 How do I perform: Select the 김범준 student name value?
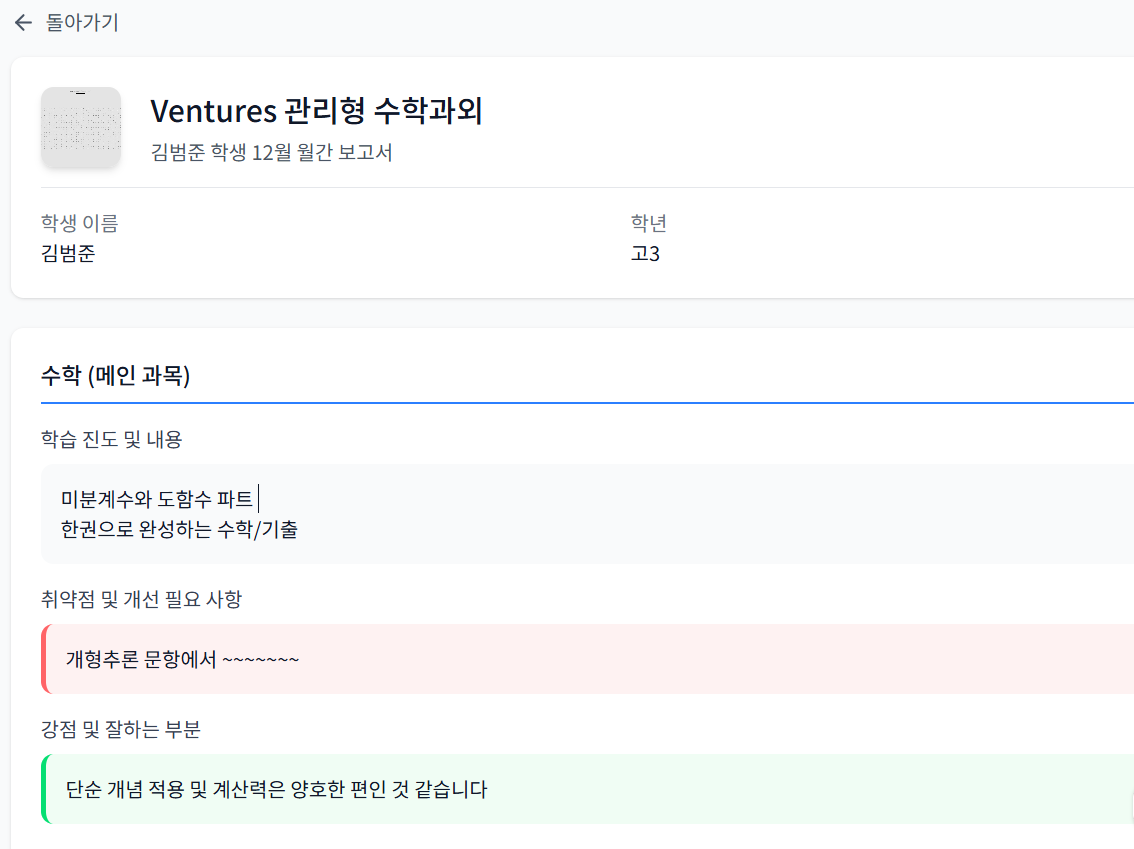(68, 253)
